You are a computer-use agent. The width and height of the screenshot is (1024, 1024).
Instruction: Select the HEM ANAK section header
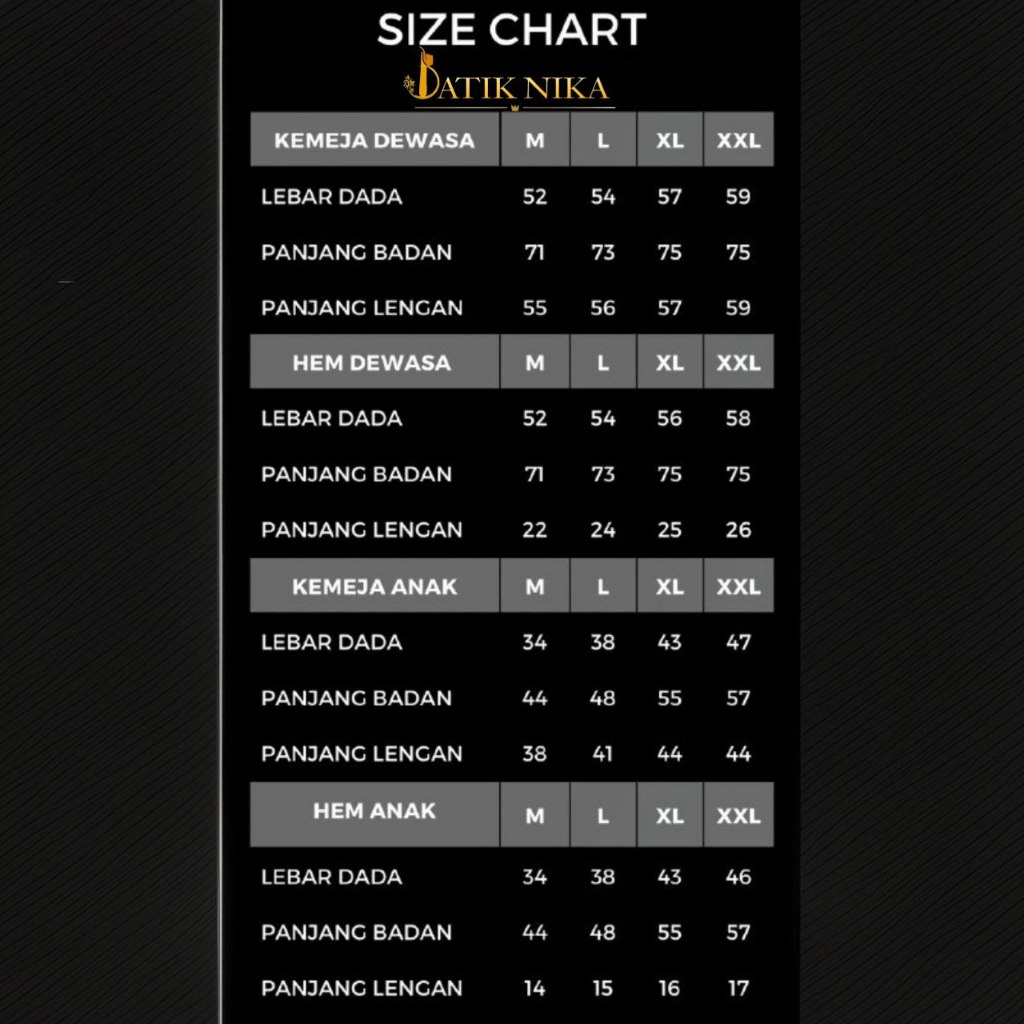pos(374,811)
